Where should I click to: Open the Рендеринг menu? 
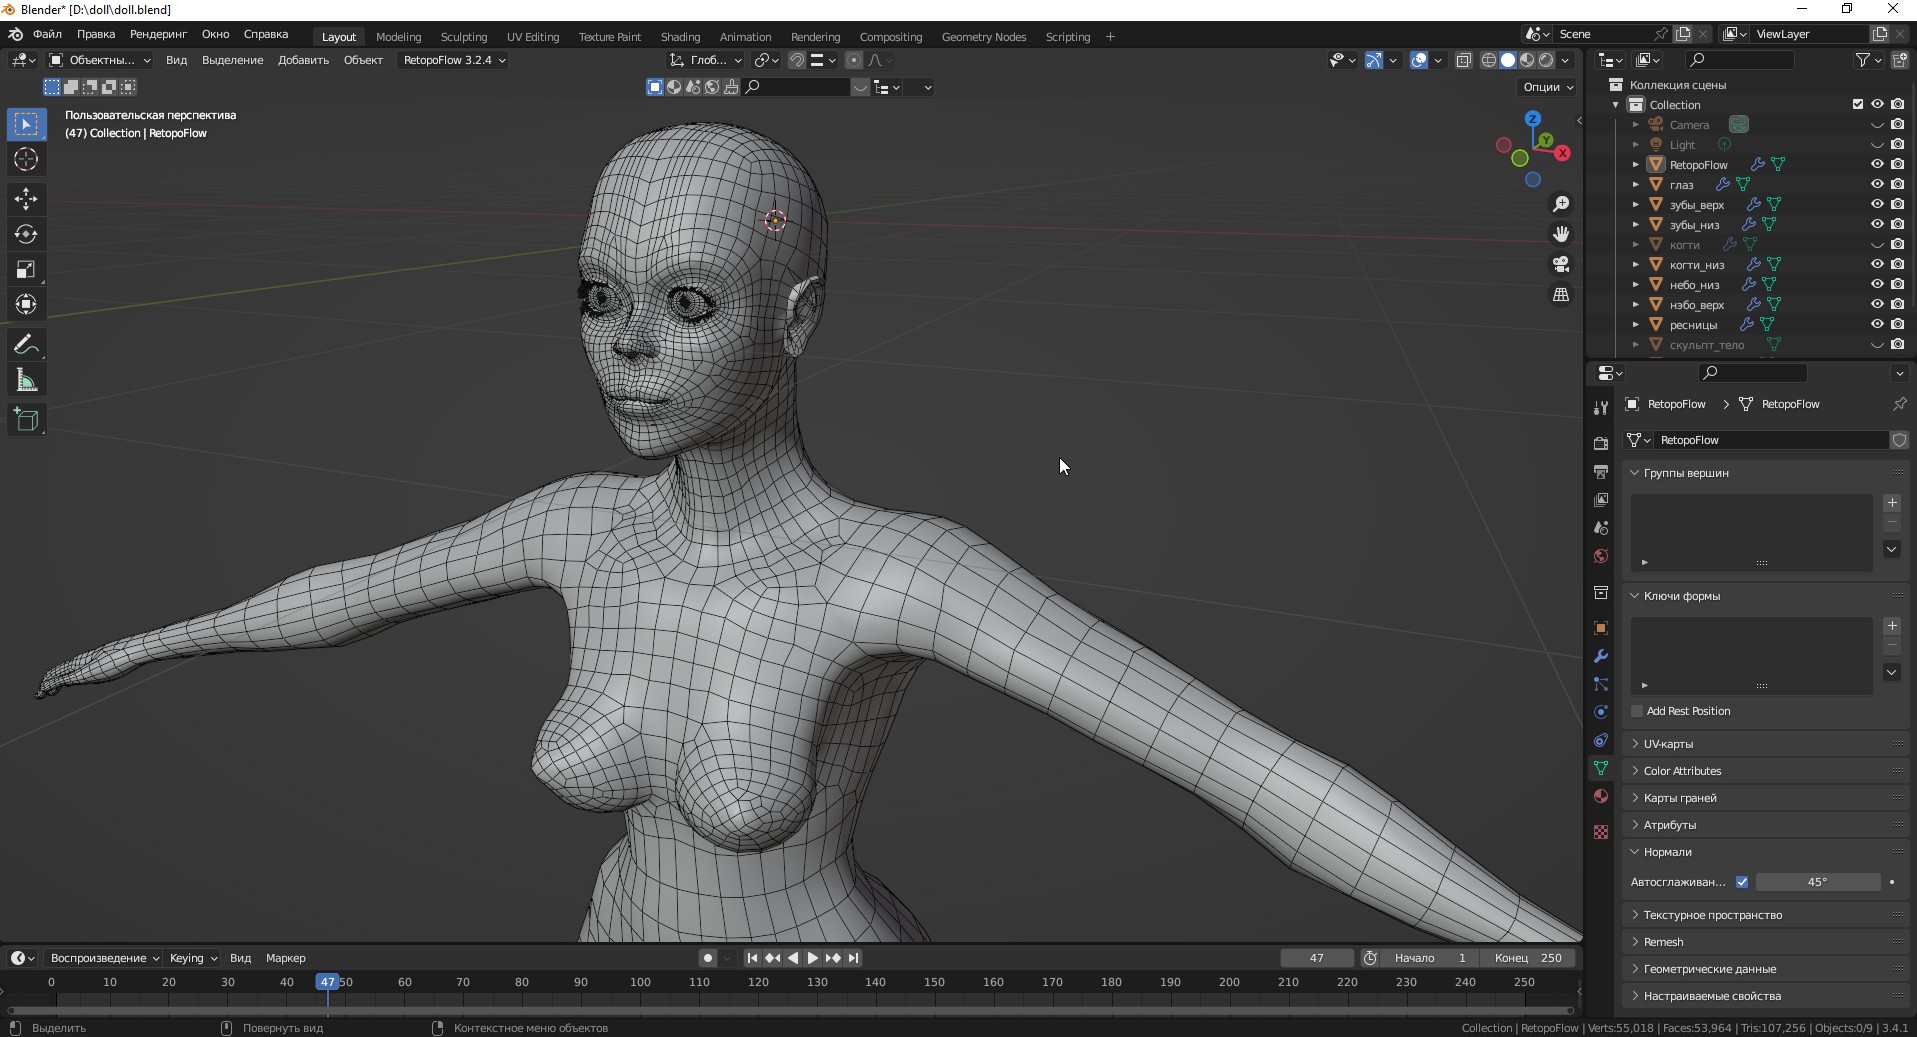pos(158,34)
